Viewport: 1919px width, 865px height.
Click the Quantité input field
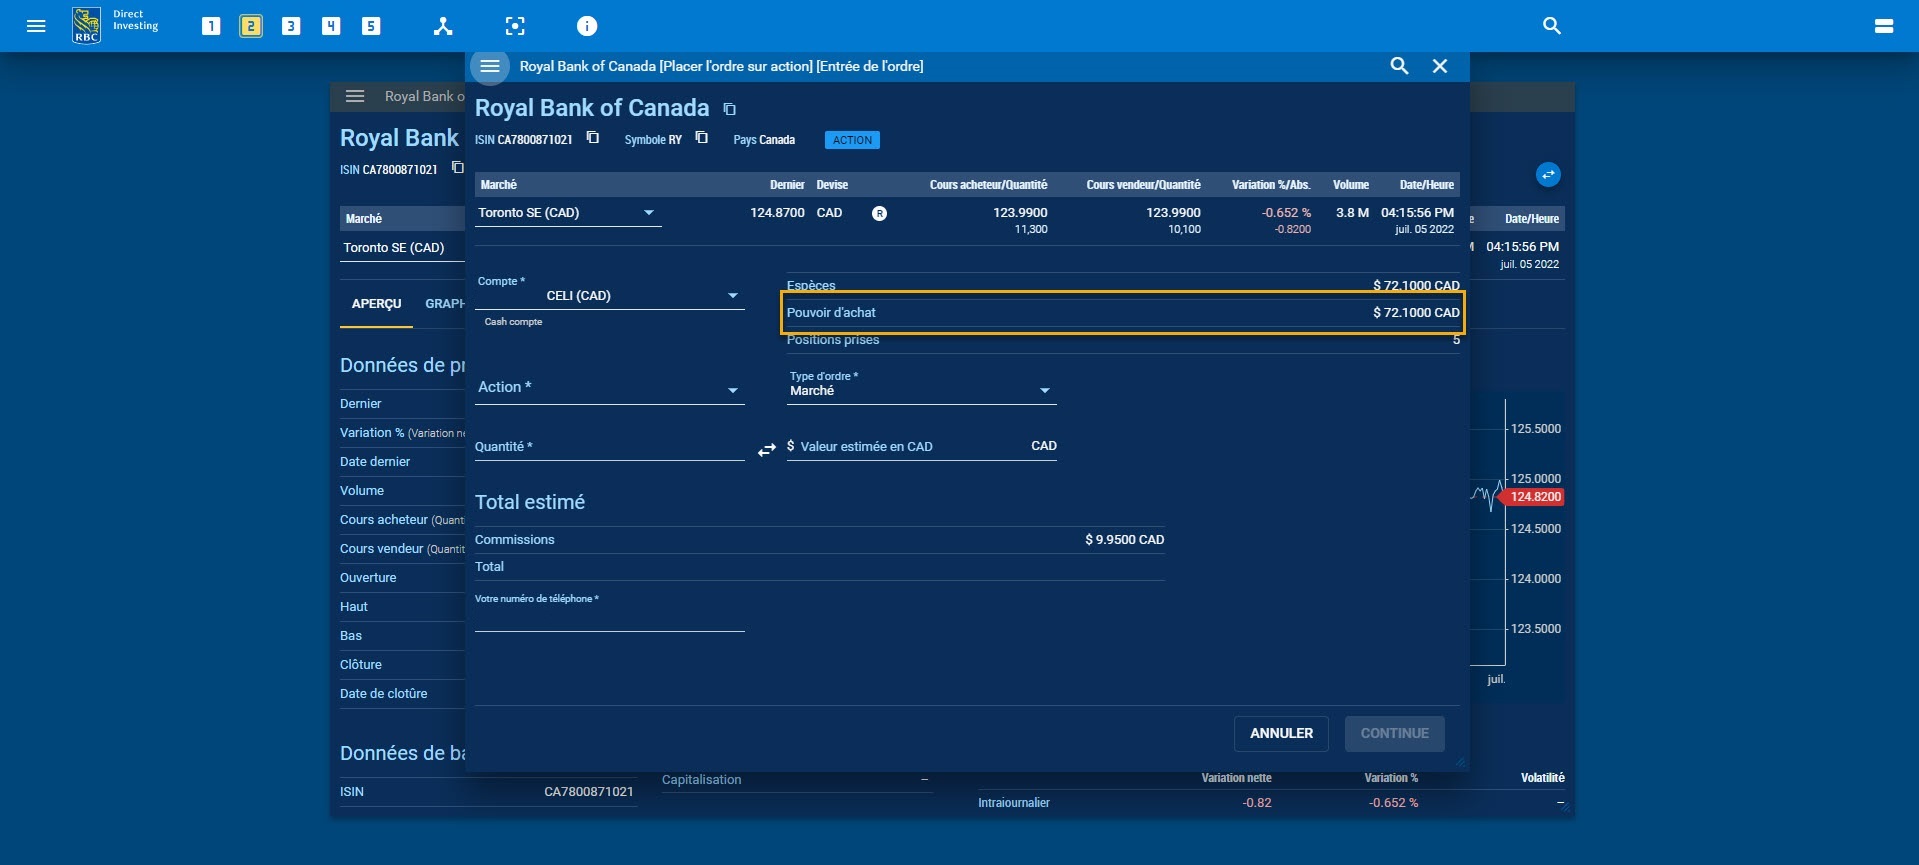(x=609, y=447)
